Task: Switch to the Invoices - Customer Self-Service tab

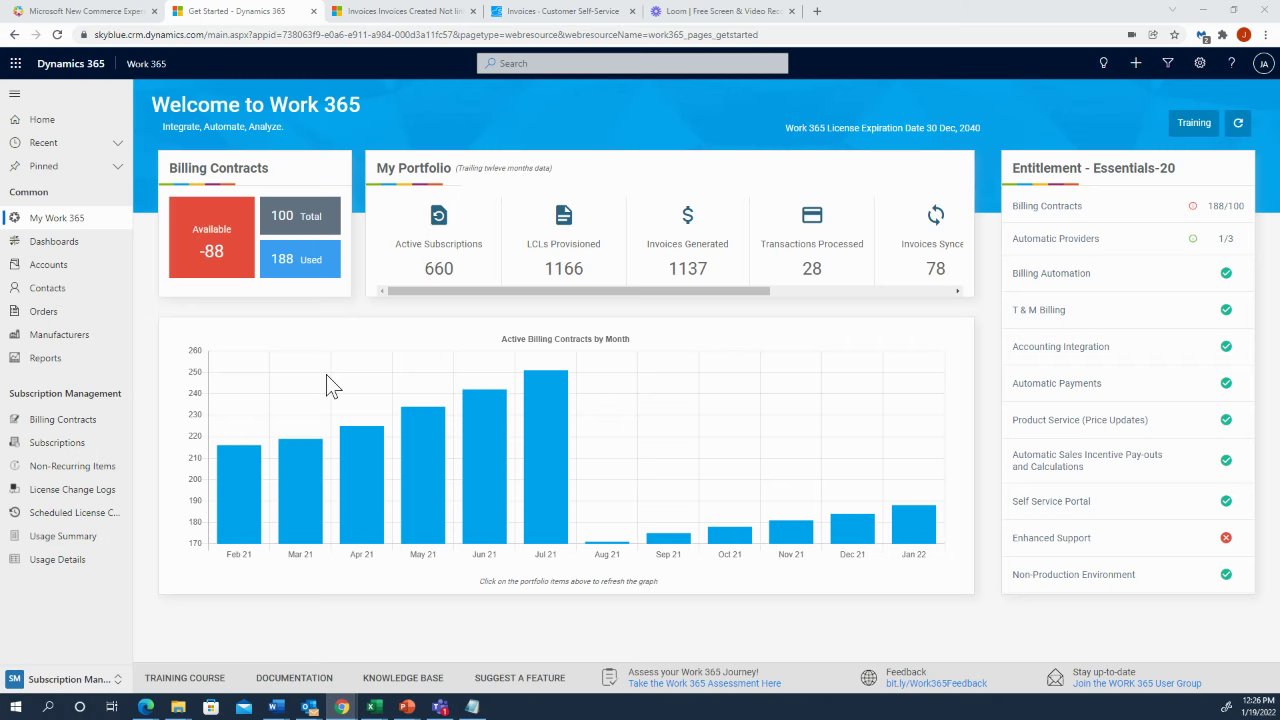Action: tap(562, 11)
